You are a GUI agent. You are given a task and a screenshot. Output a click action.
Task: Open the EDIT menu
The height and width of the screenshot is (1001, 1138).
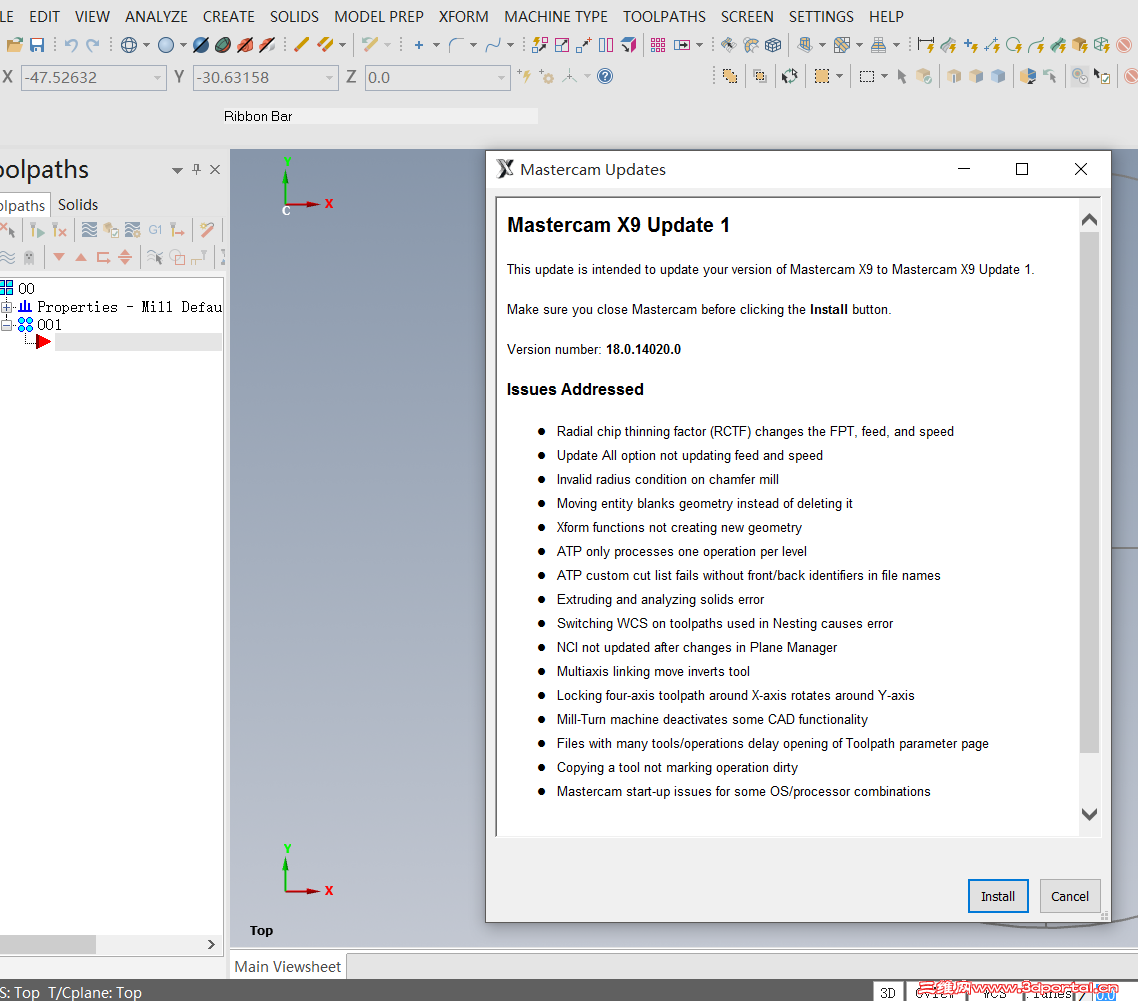click(x=44, y=16)
